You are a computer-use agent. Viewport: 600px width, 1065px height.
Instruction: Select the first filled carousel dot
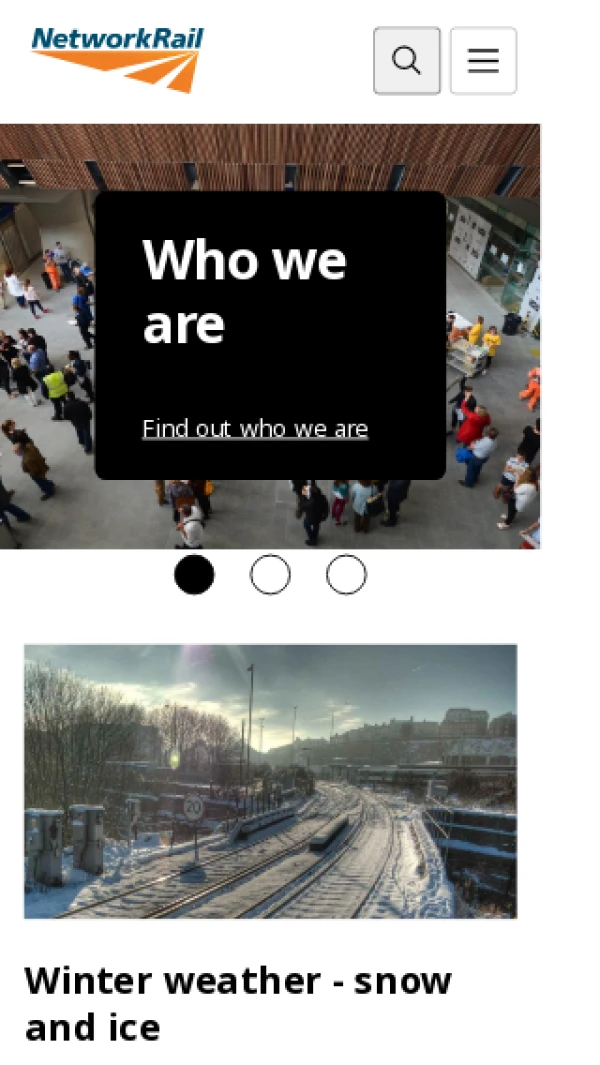click(194, 575)
